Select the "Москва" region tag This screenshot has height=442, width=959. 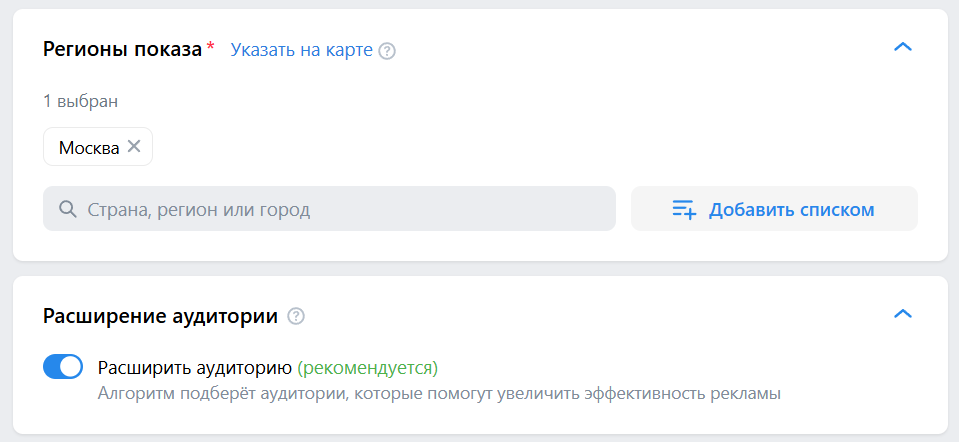[x=88, y=147]
